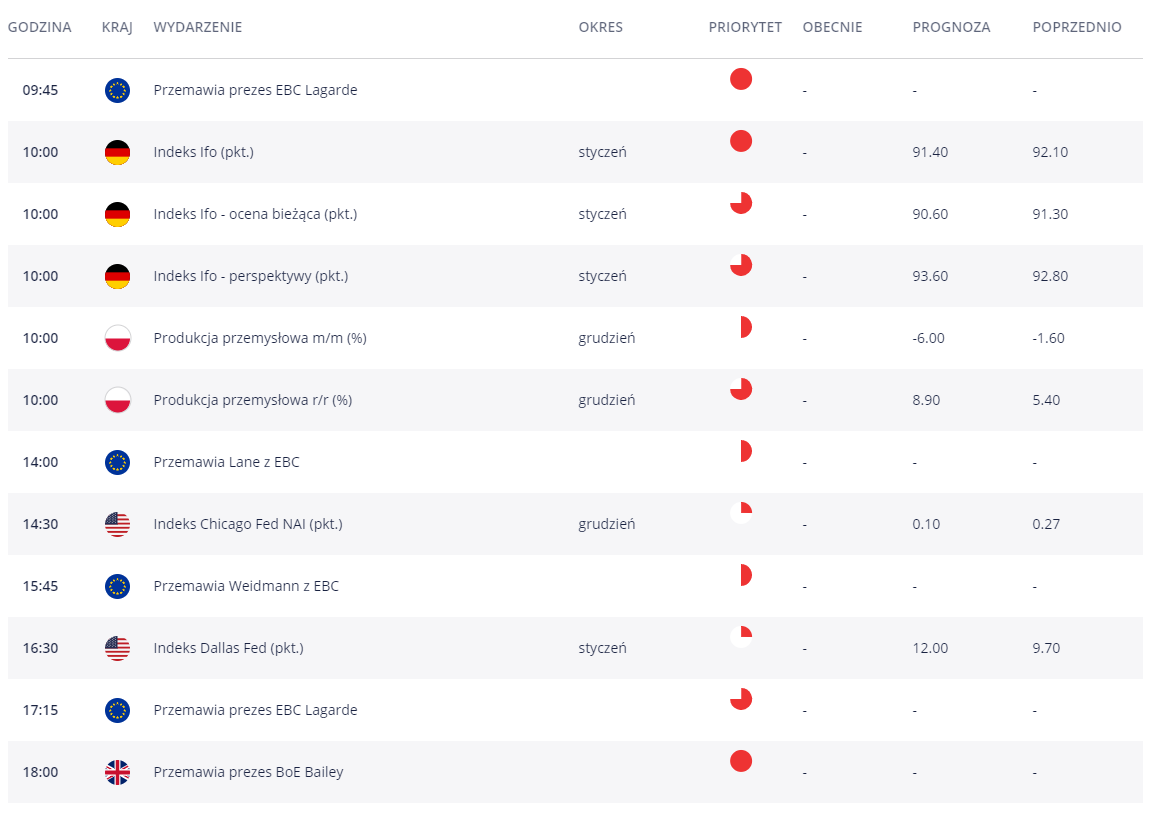This screenshot has width=1163, height=819.
Task: Sort by the GODZINA column header
Action: coord(39,27)
